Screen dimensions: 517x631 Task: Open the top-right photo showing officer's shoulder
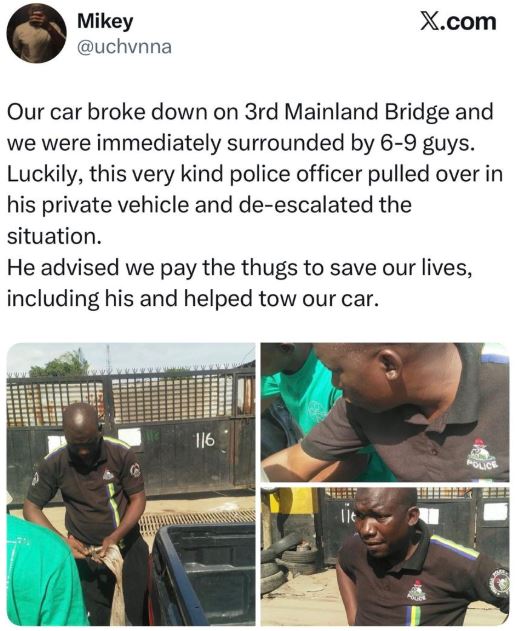[x=385, y=412]
